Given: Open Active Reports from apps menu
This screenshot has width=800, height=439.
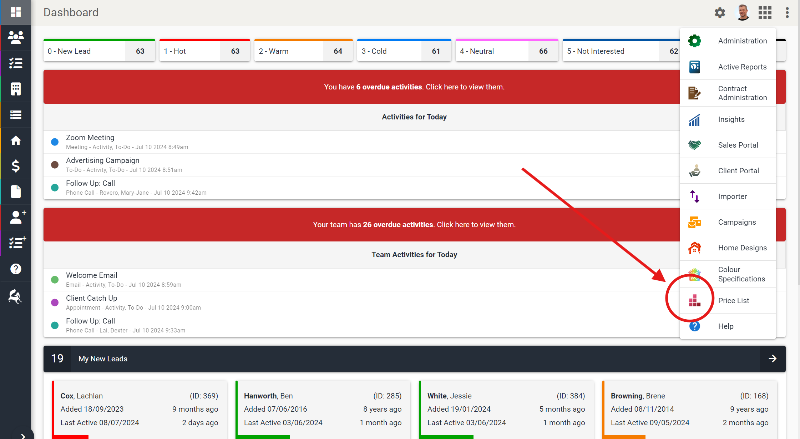Looking at the screenshot, I should tap(728, 67).
